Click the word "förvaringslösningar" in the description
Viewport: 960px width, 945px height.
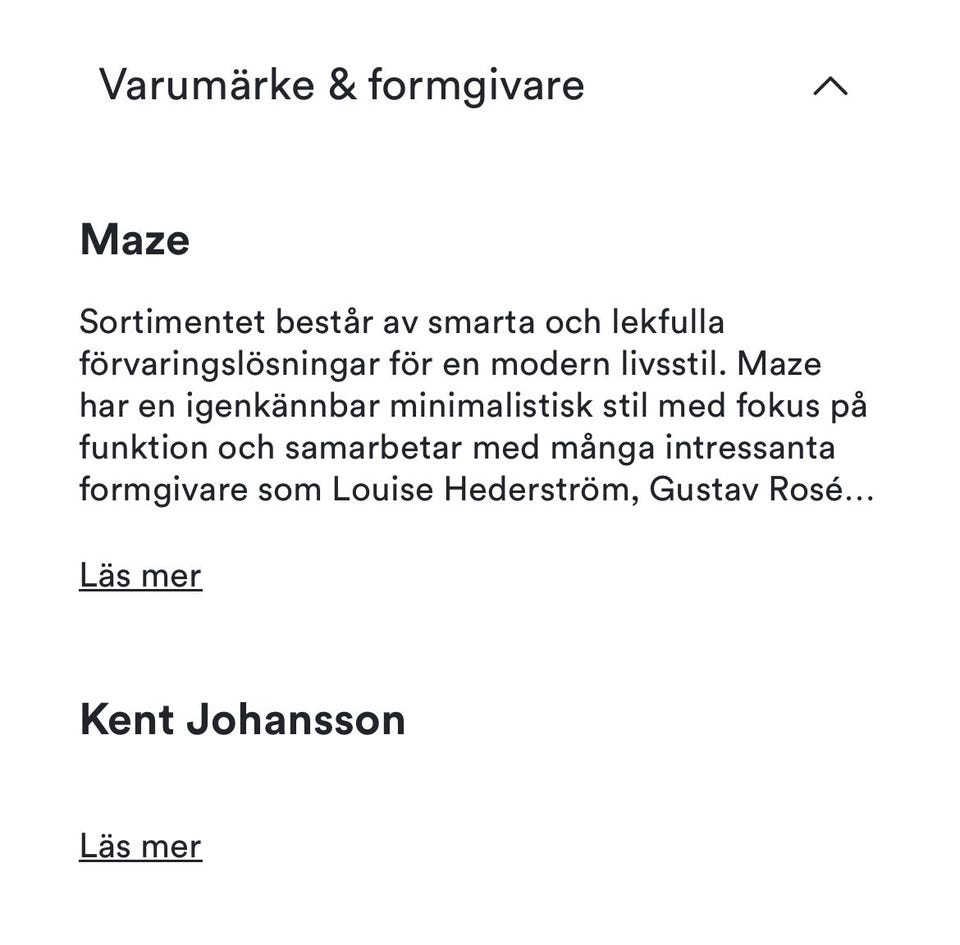tap(229, 364)
